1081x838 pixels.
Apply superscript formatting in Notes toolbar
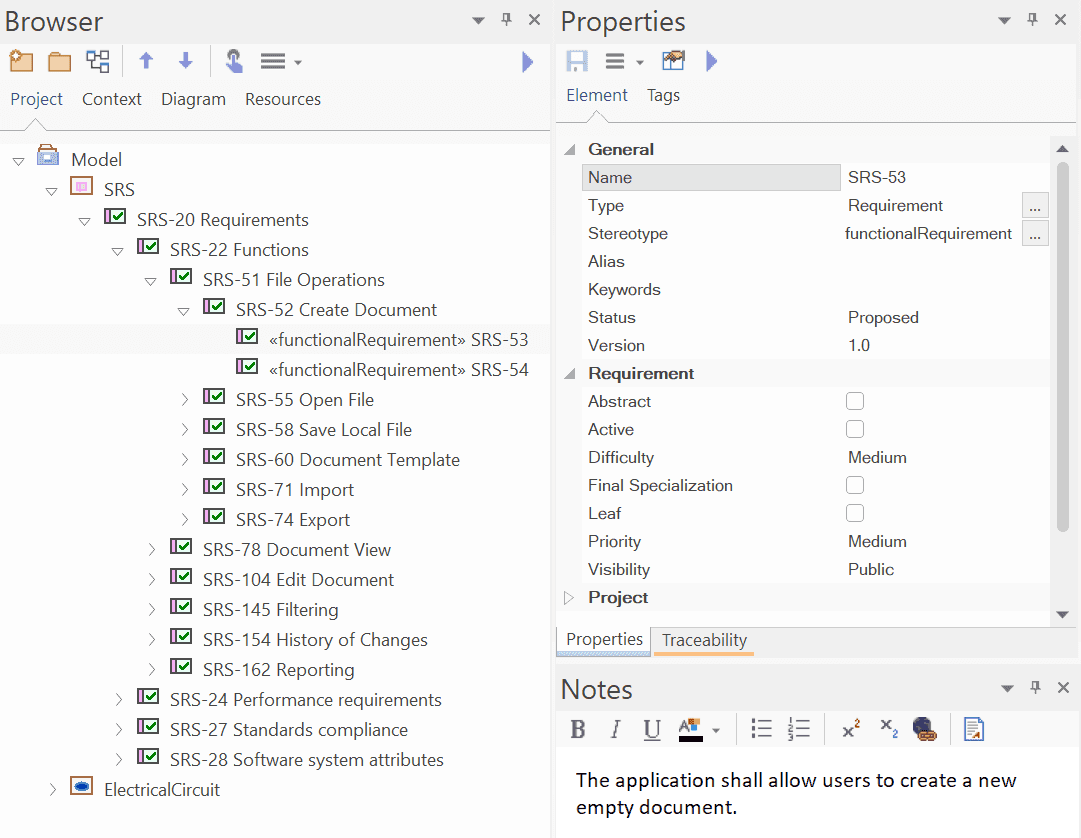click(x=849, y=729)
